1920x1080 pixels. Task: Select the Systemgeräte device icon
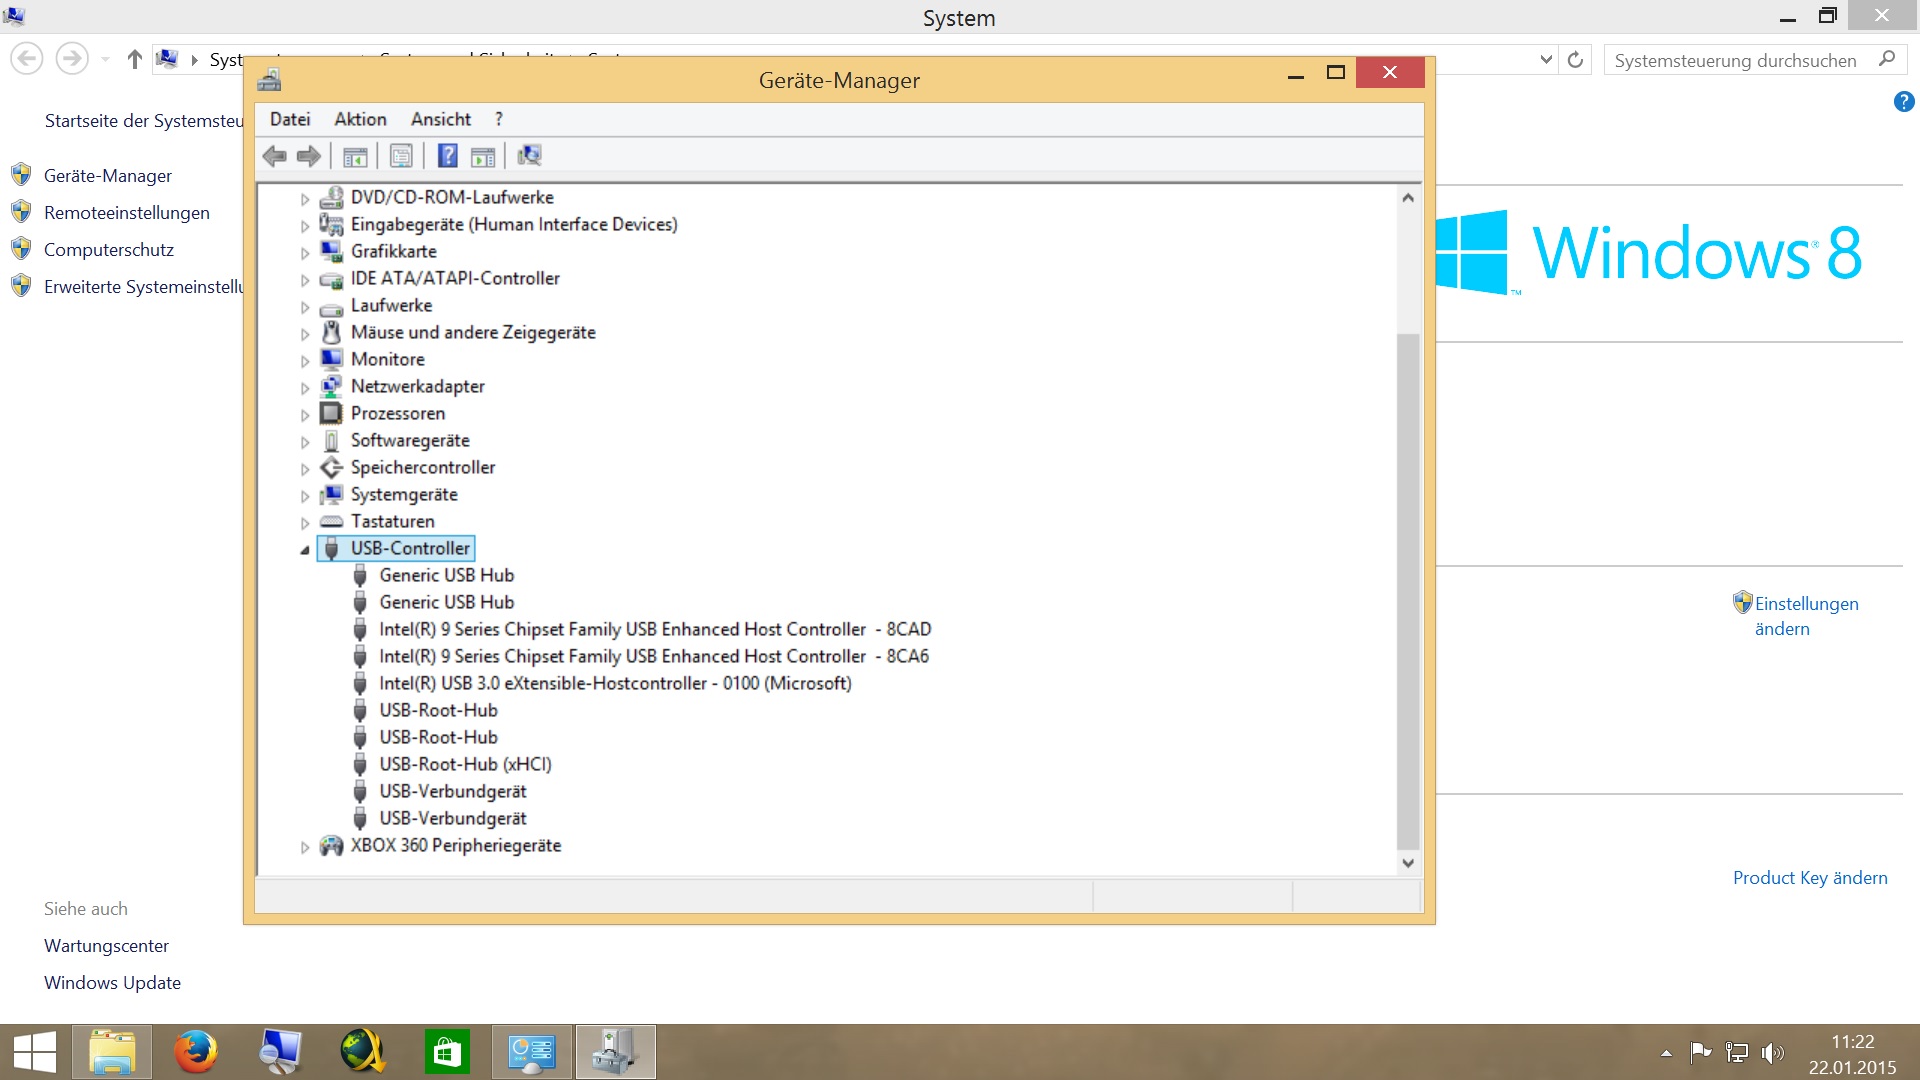coord(331,495)
